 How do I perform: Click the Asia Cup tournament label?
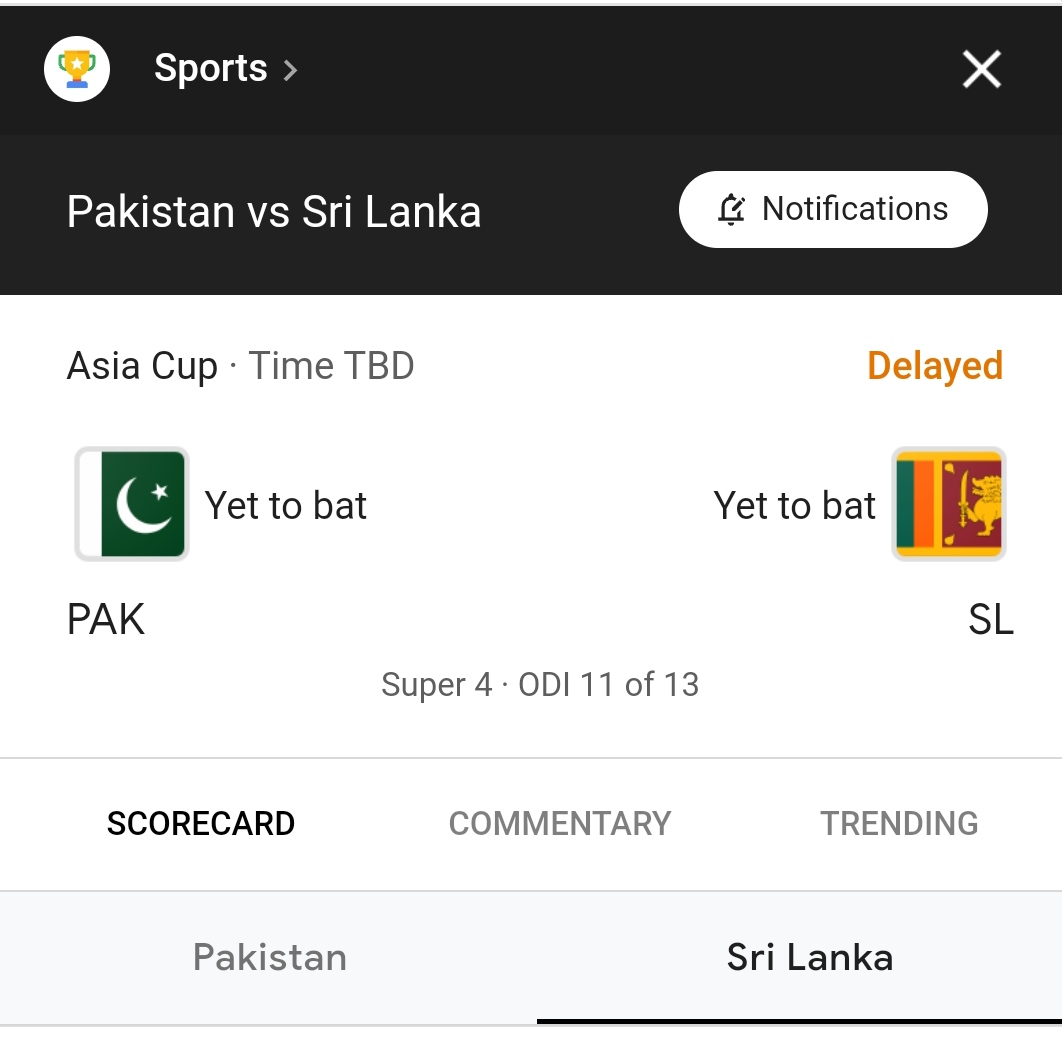pyautogui.click(x=142, y=366)
